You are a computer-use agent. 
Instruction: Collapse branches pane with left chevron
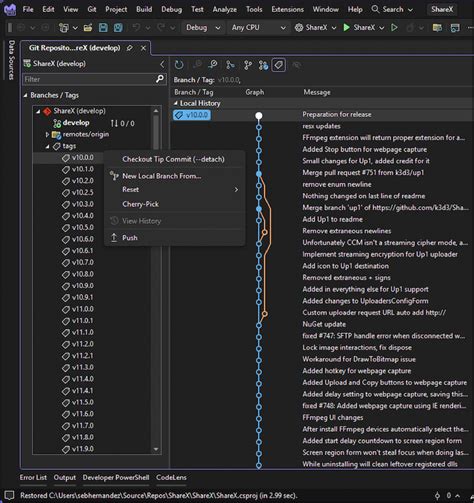point(162,64)
